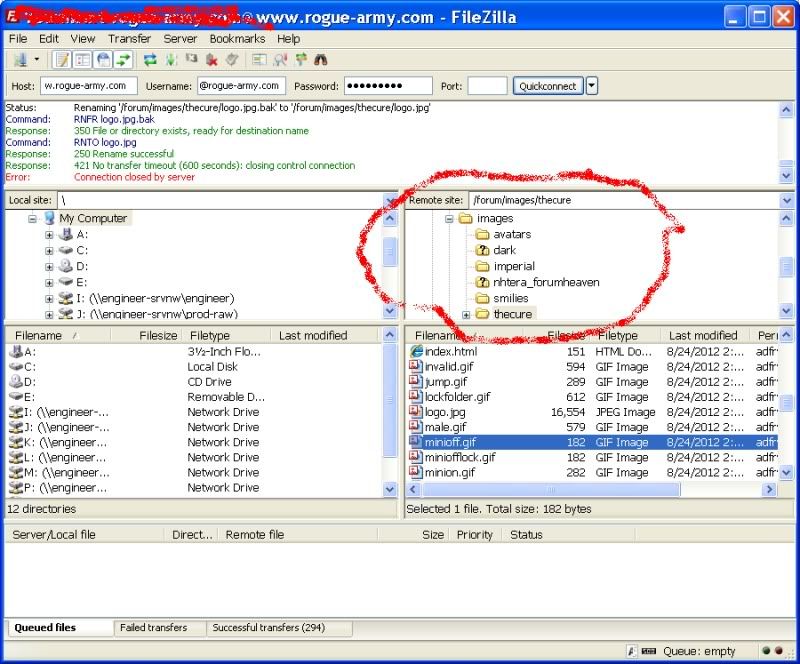Toggle display of the transfer queue
This screenshot has width=800, height=664.
[123, 60]
